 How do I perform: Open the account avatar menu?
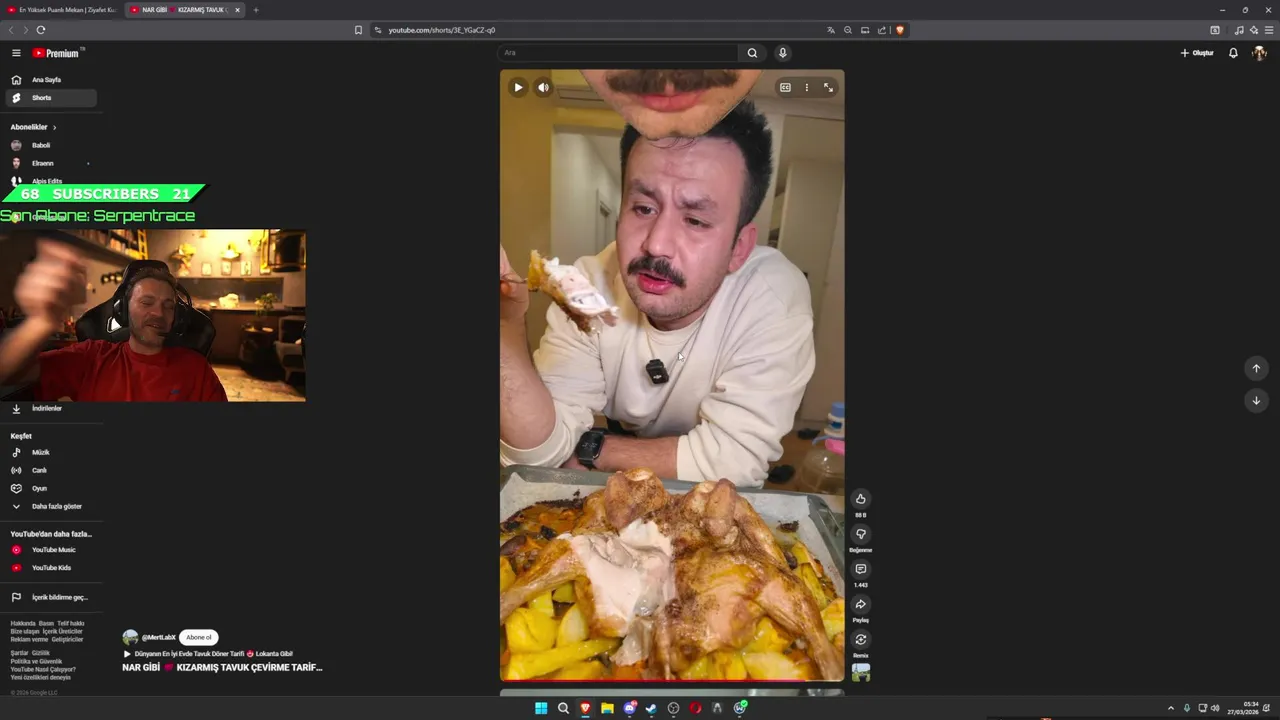[1260, 53]
